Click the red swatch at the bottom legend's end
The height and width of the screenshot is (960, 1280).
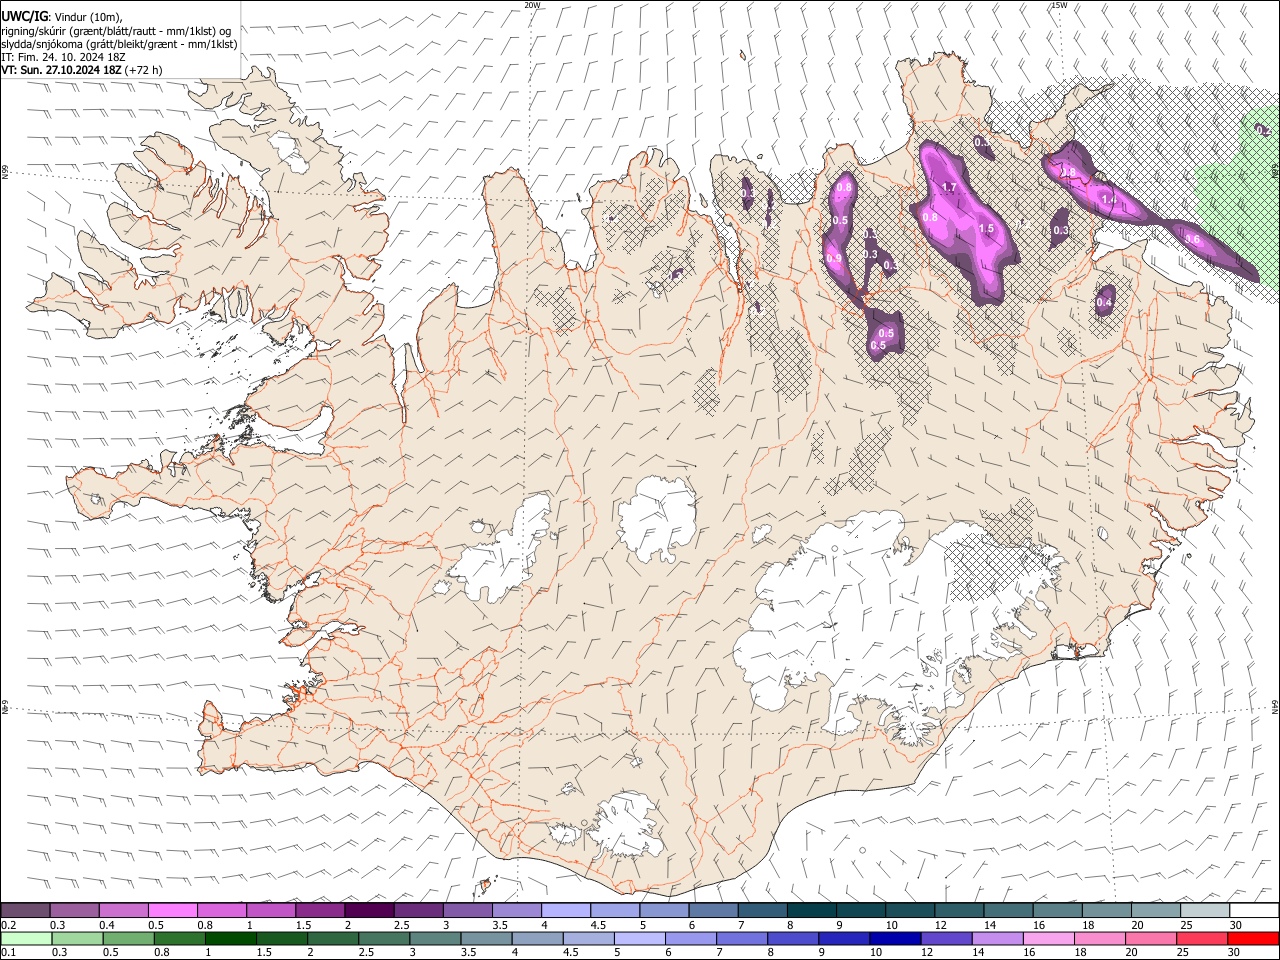(x=1253, y=939)
